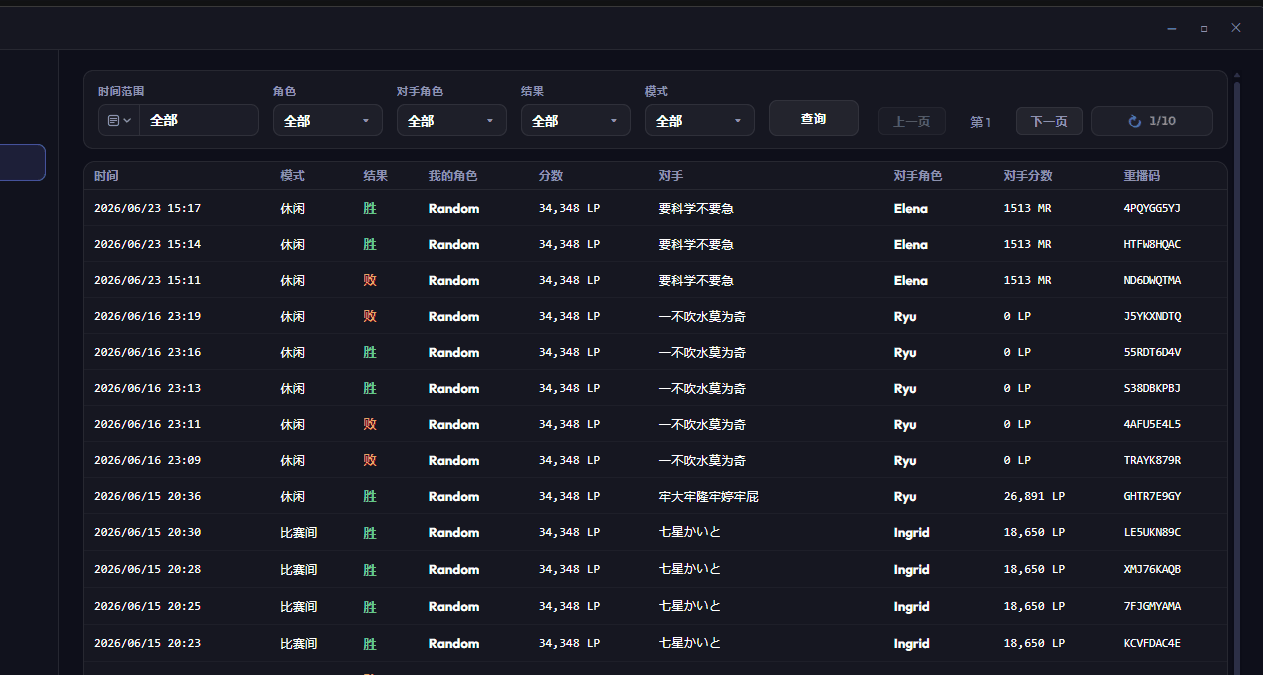
Task: Select replay code GHTR7E9GY
Action: 1152,497
